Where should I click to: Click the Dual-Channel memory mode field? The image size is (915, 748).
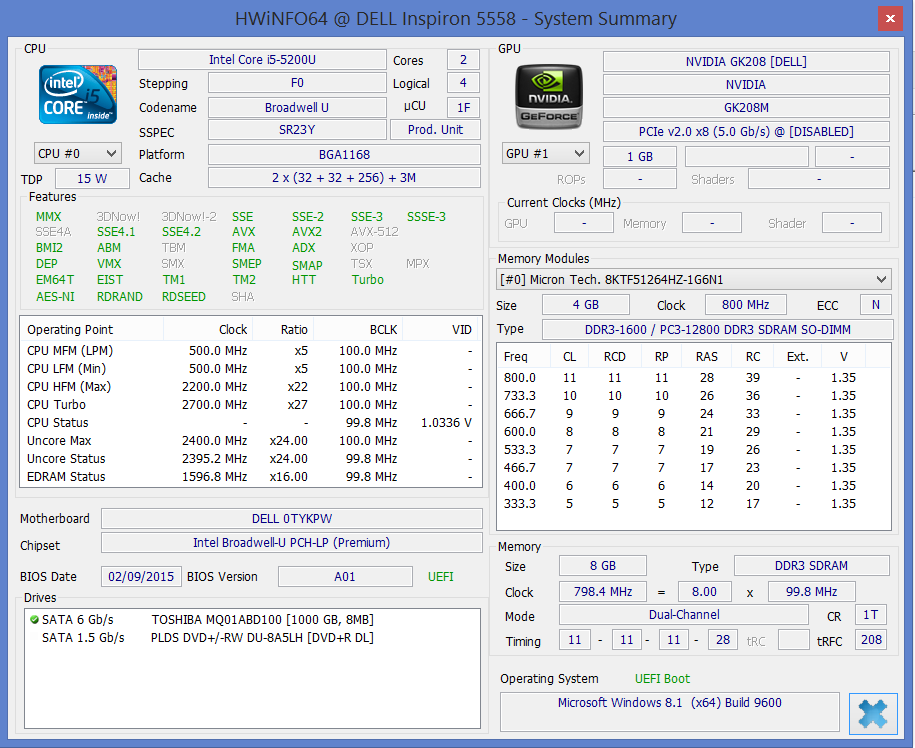(x=684, y=616)
